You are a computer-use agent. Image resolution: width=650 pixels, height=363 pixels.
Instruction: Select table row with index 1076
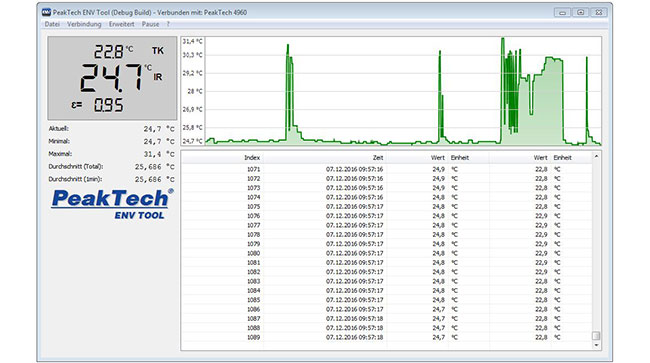tap(387, 216)
